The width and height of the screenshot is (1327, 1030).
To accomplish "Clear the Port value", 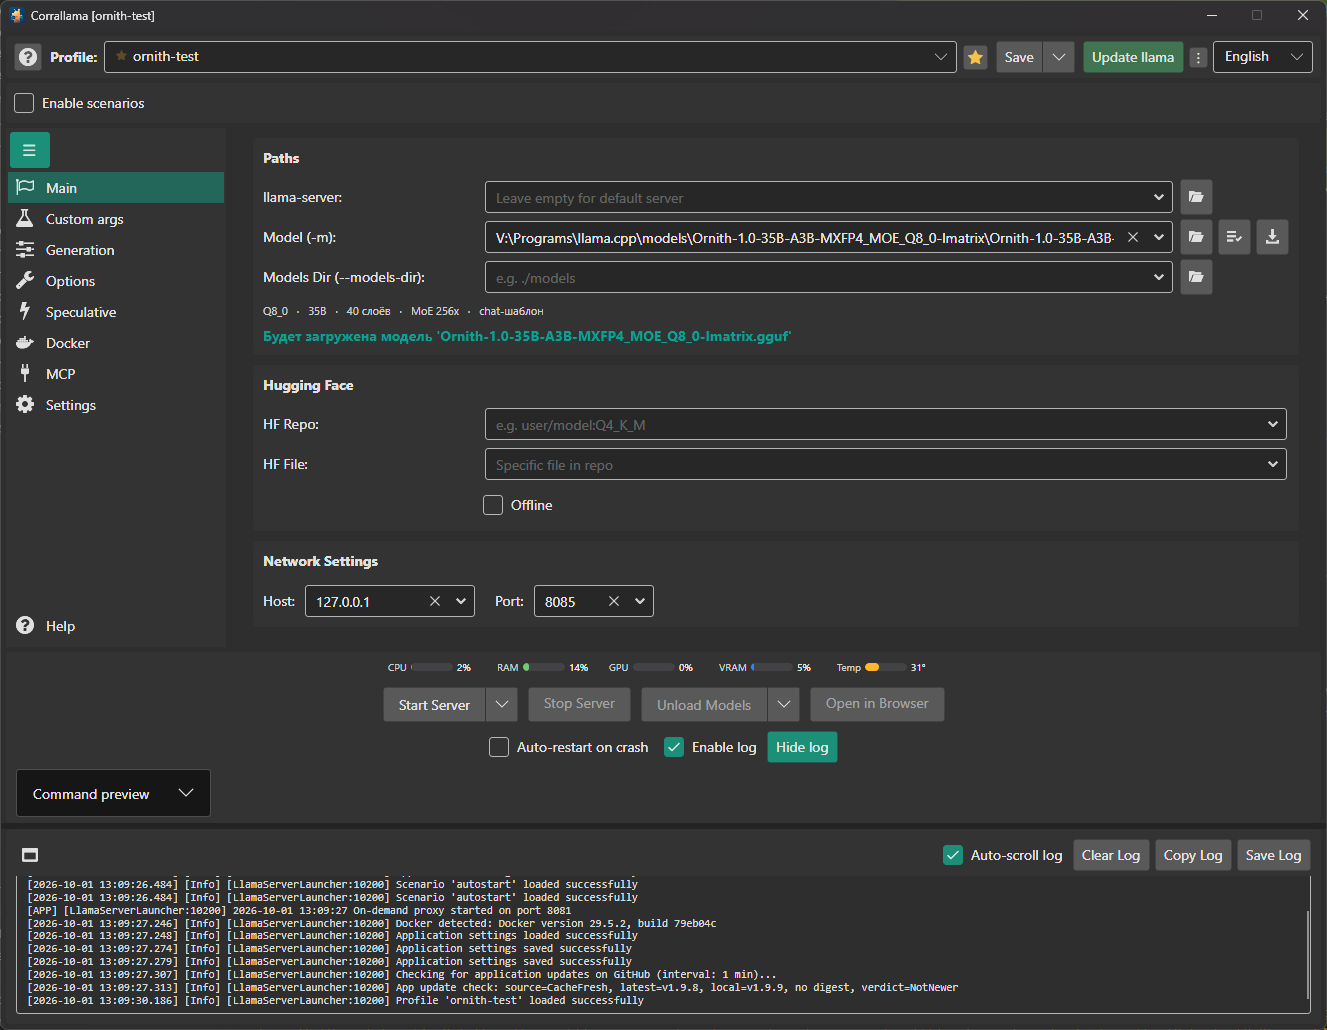I will click(x=614, y=601).
